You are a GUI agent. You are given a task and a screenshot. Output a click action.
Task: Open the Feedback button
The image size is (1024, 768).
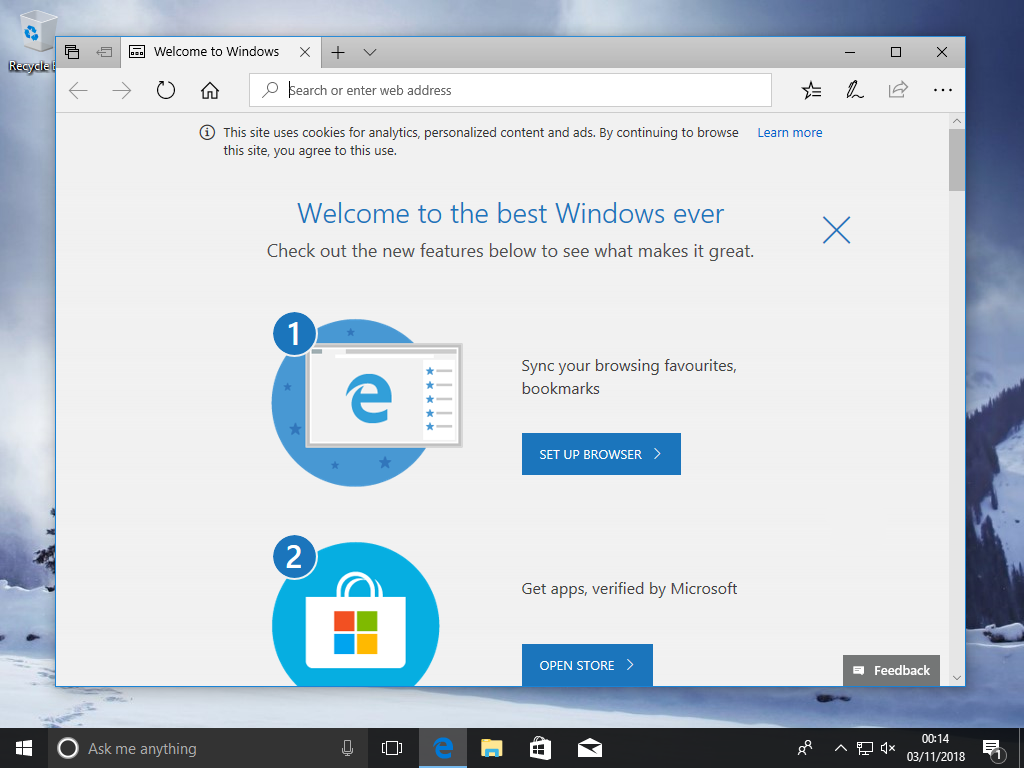tap(891, 670)
